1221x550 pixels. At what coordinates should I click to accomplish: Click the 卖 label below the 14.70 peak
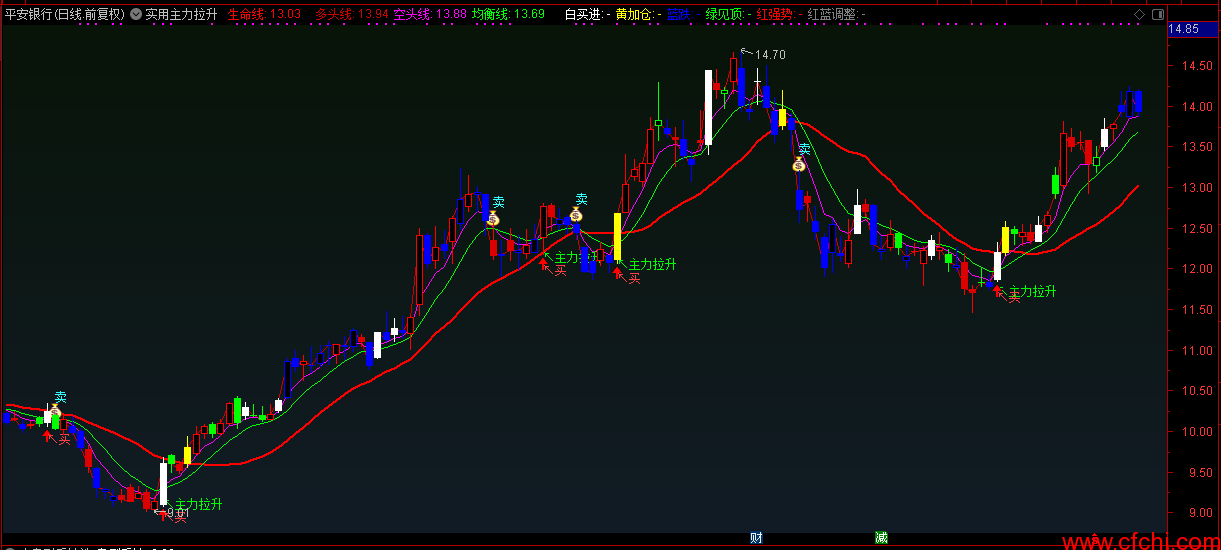(x=804, y=150)
